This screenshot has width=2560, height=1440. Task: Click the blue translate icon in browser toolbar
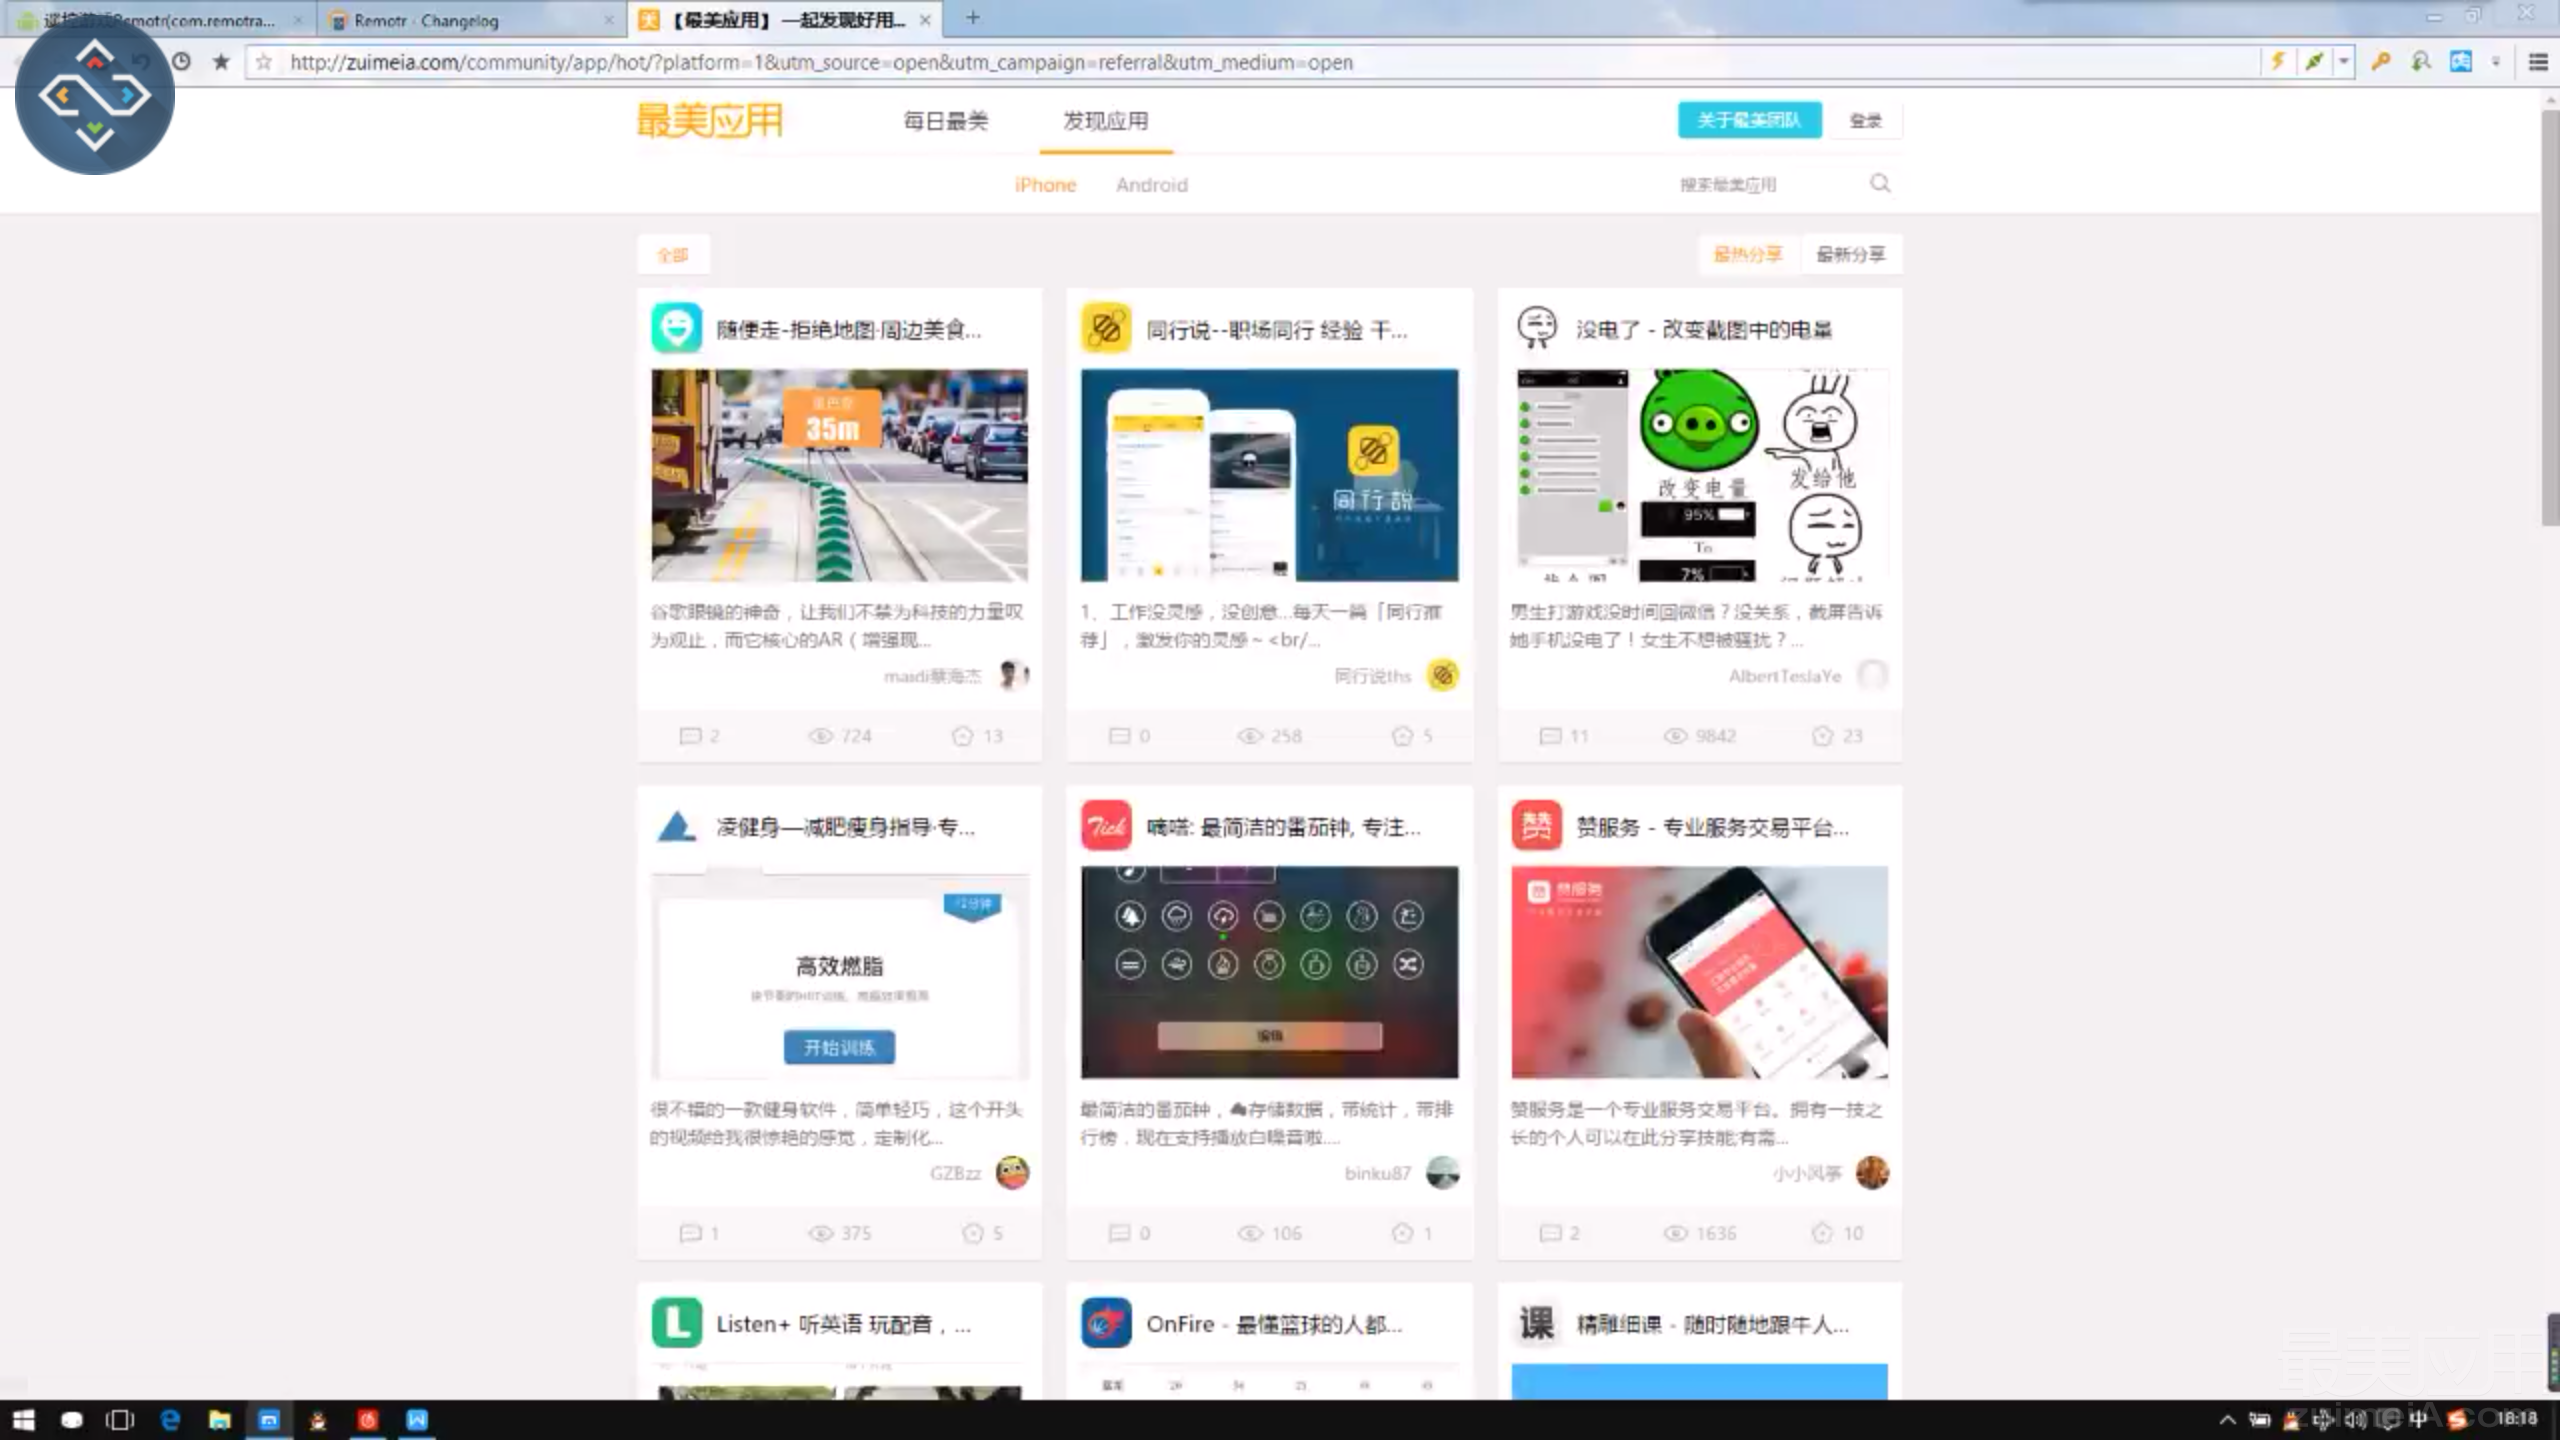pos(2460,62)
